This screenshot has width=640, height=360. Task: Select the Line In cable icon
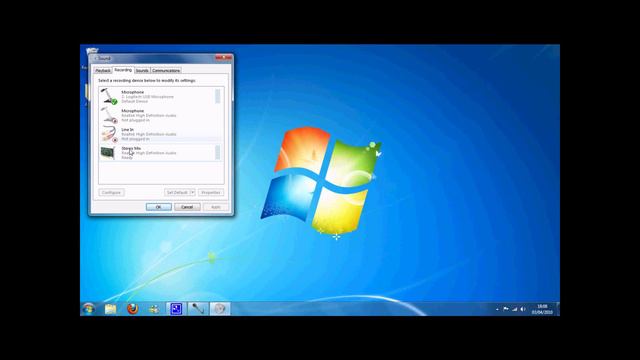[109, 134]
